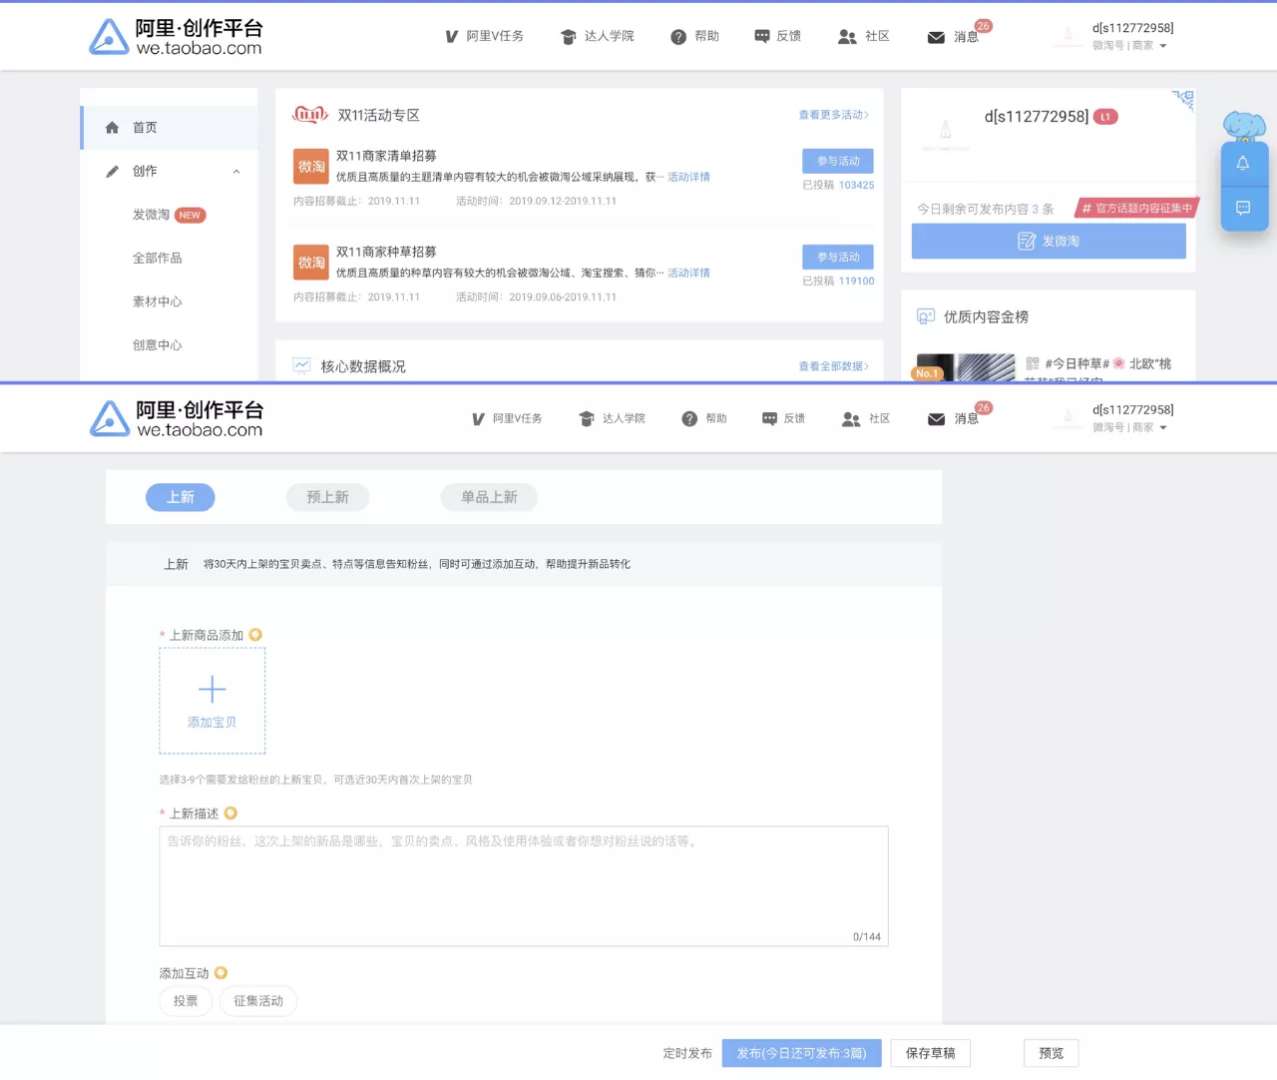Click 参与活动 for 双11商家种草招募
Image resolution: width=1277 pixels, height=1080 pixels.
click(x=838, y=257)
